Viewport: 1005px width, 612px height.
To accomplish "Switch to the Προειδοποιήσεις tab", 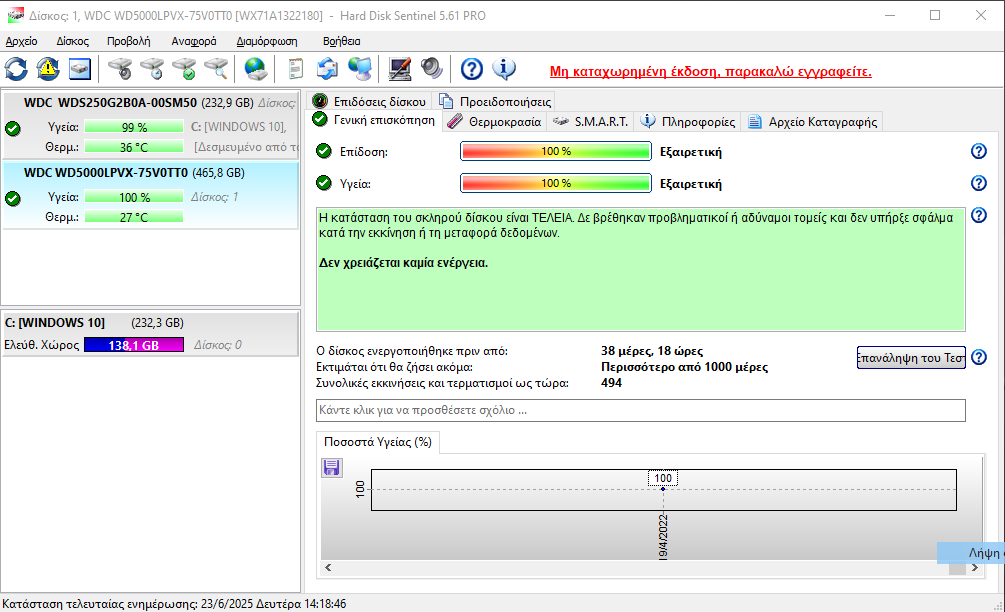I will (495, 101).
